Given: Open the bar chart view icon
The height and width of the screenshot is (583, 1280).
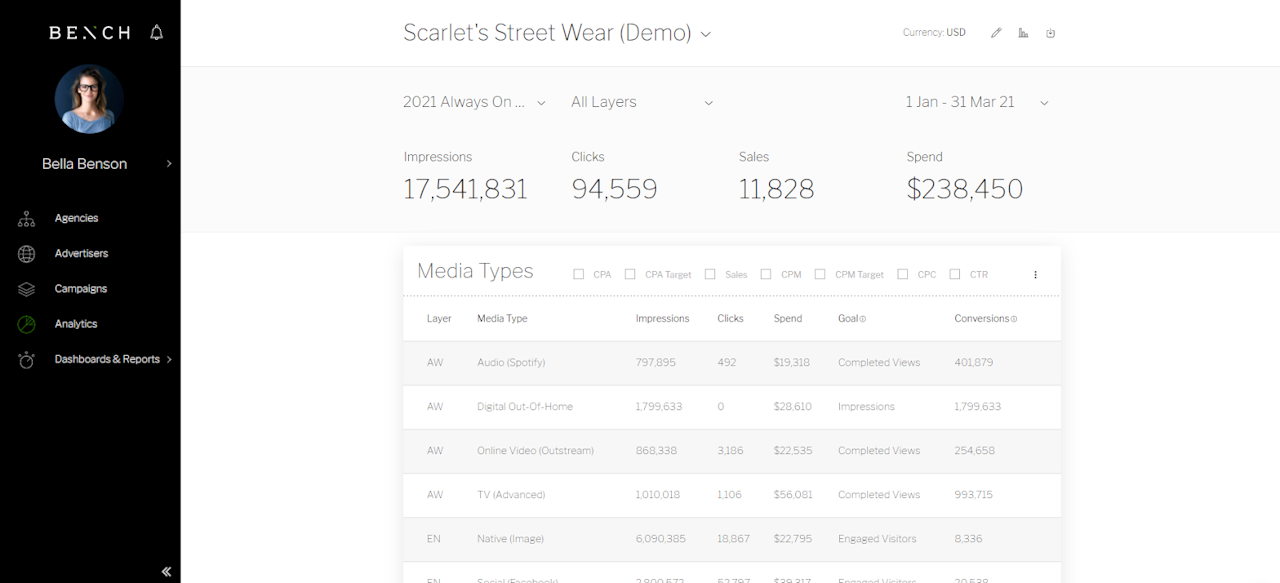Looking at the screenshot, I should click(x=1023, y=33).
